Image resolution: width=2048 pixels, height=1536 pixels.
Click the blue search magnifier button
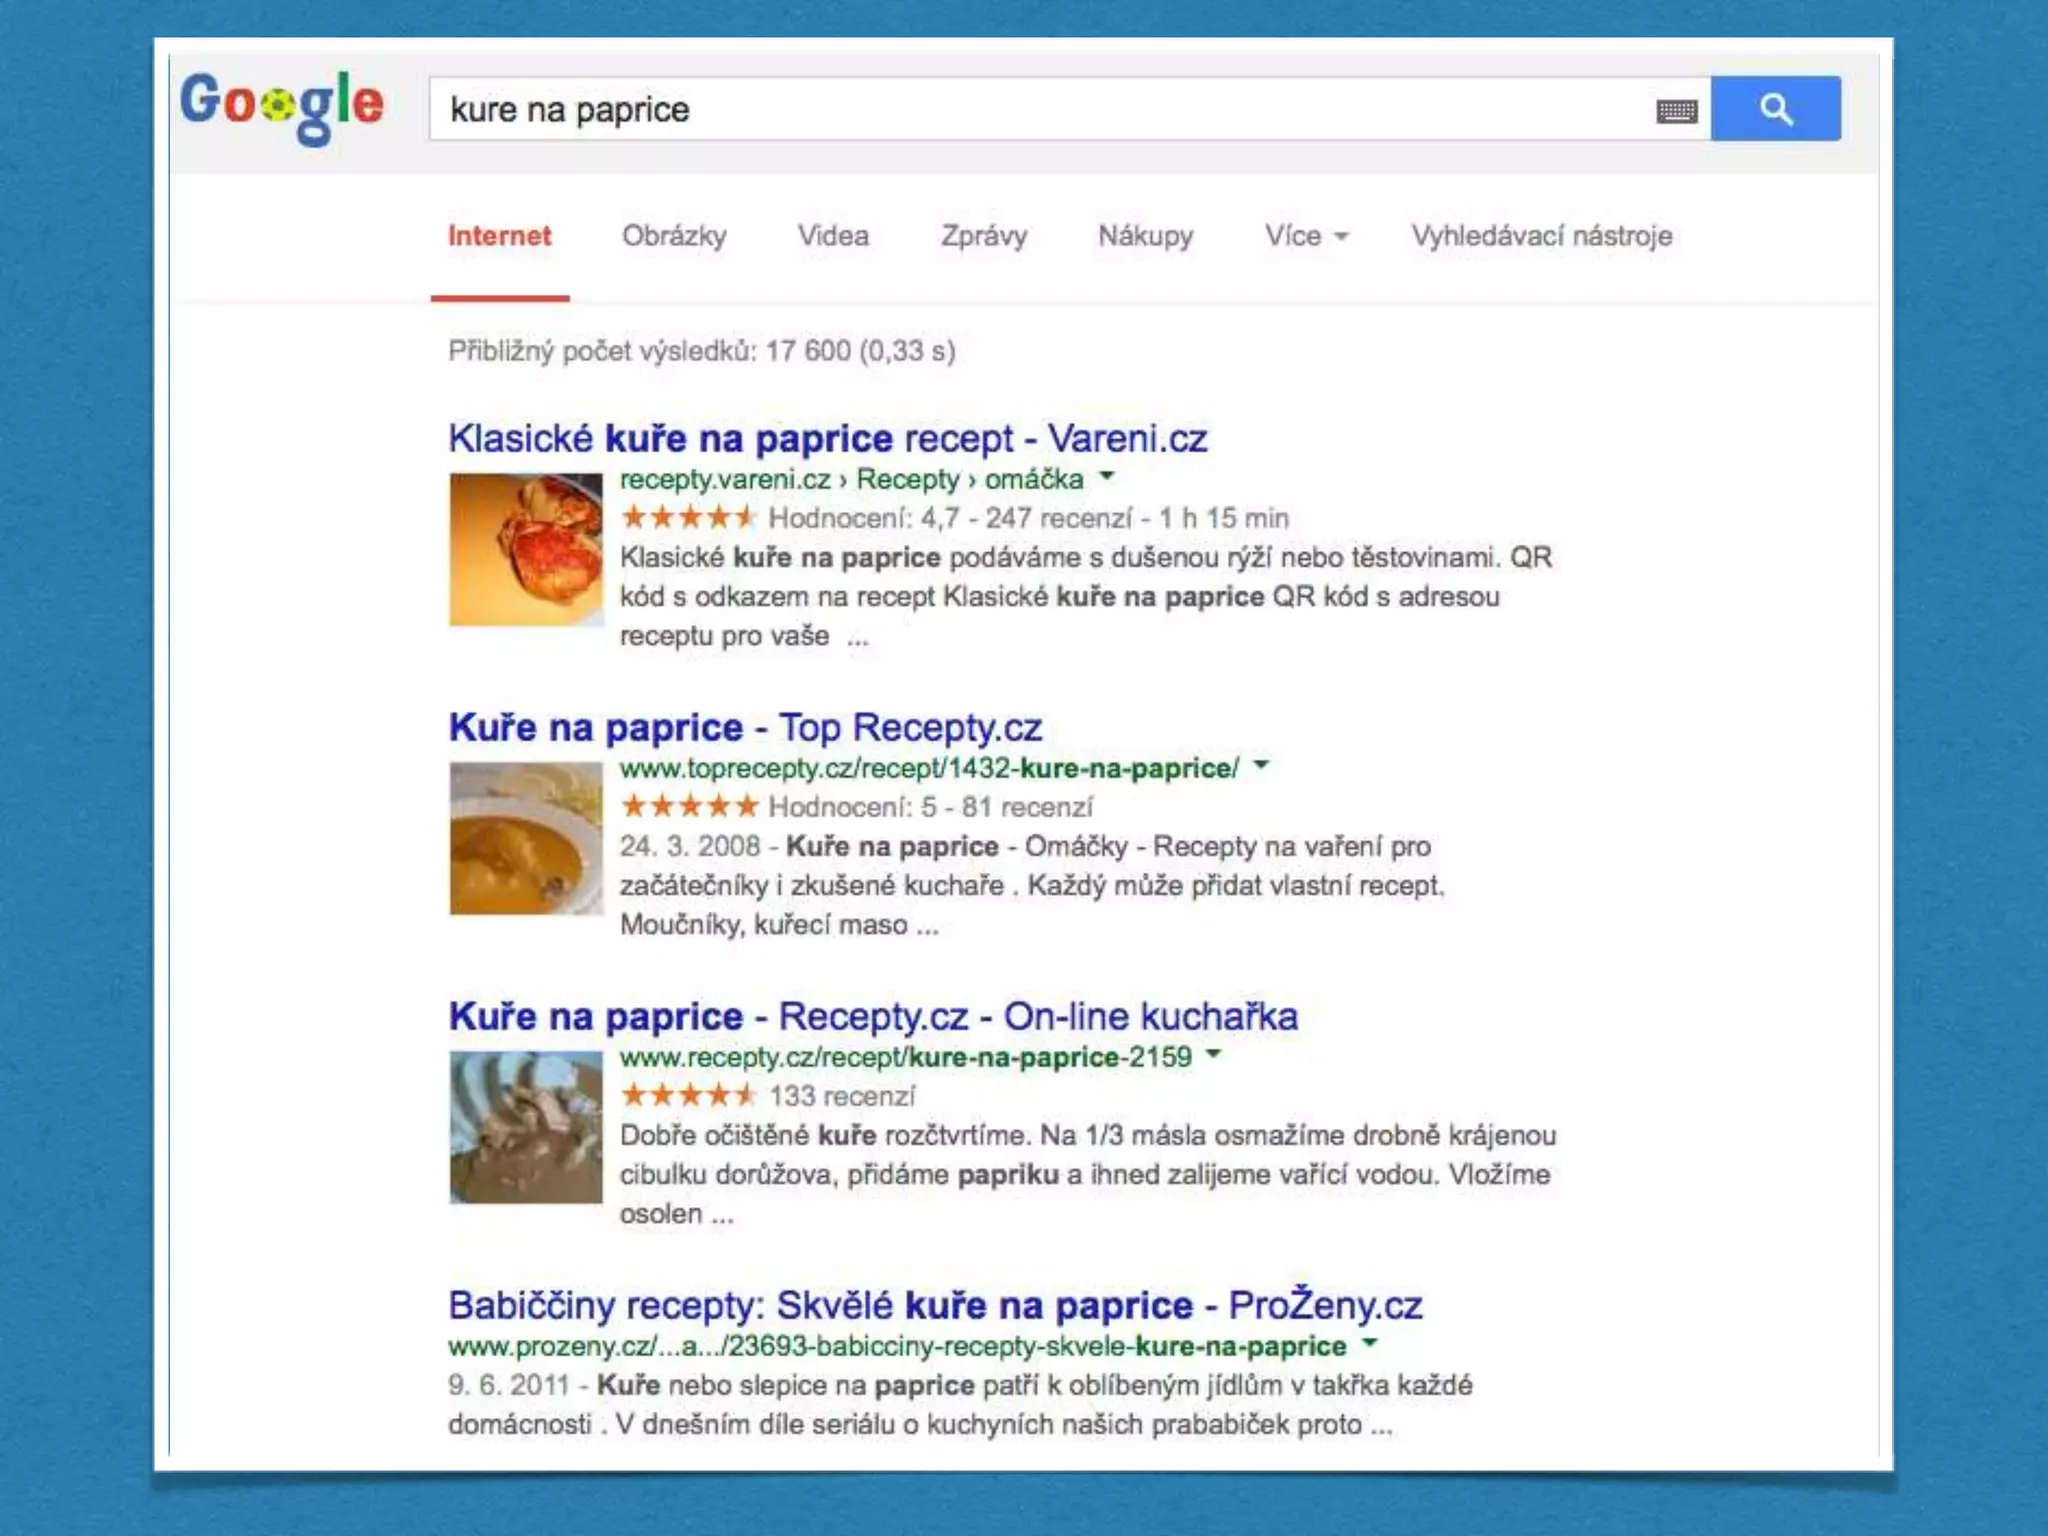(1775, 108)
